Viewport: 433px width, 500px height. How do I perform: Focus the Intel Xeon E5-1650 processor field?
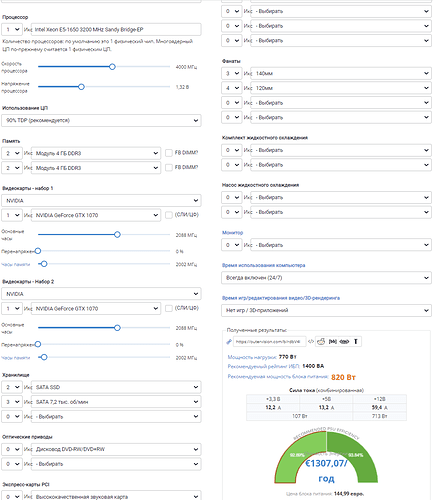(116, 29)
